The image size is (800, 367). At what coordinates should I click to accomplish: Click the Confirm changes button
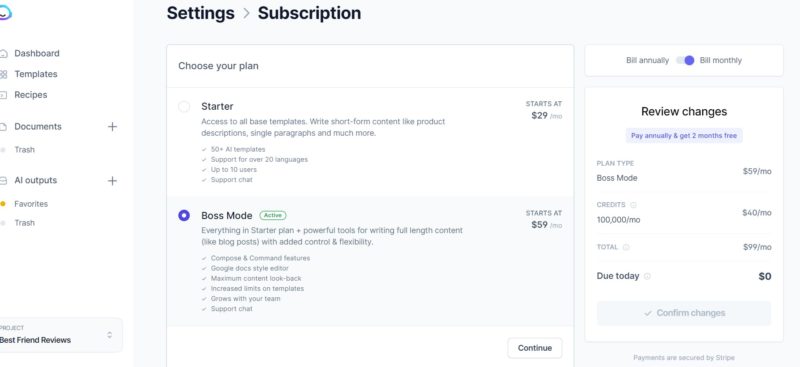click(x=684, y=313)
